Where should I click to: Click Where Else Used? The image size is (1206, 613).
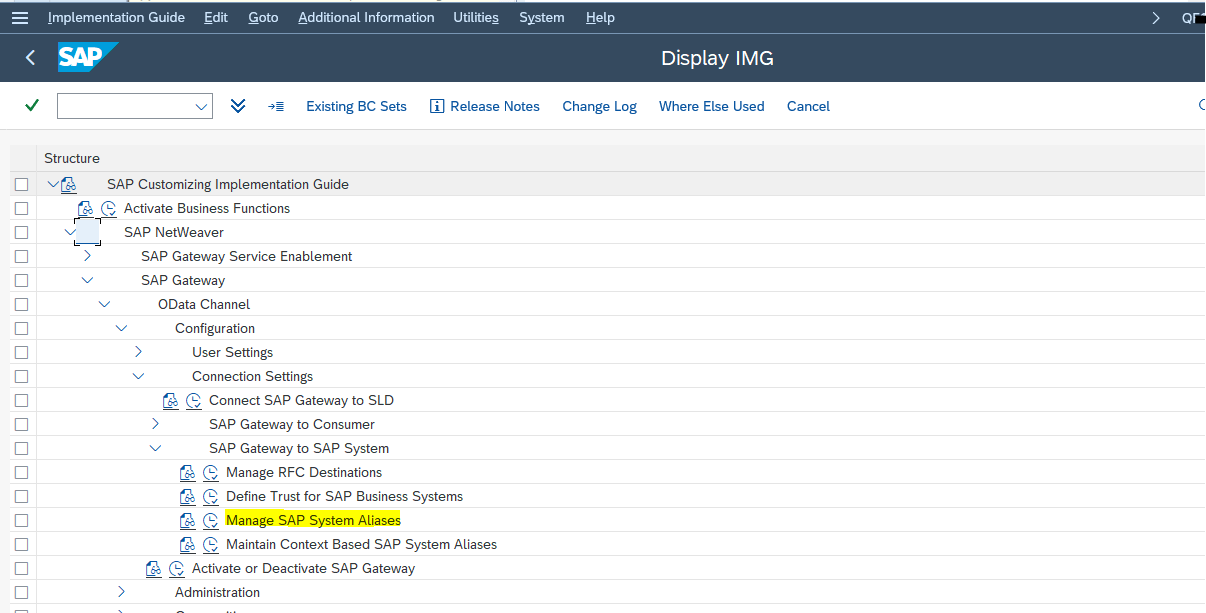click(x=711, y=106)
